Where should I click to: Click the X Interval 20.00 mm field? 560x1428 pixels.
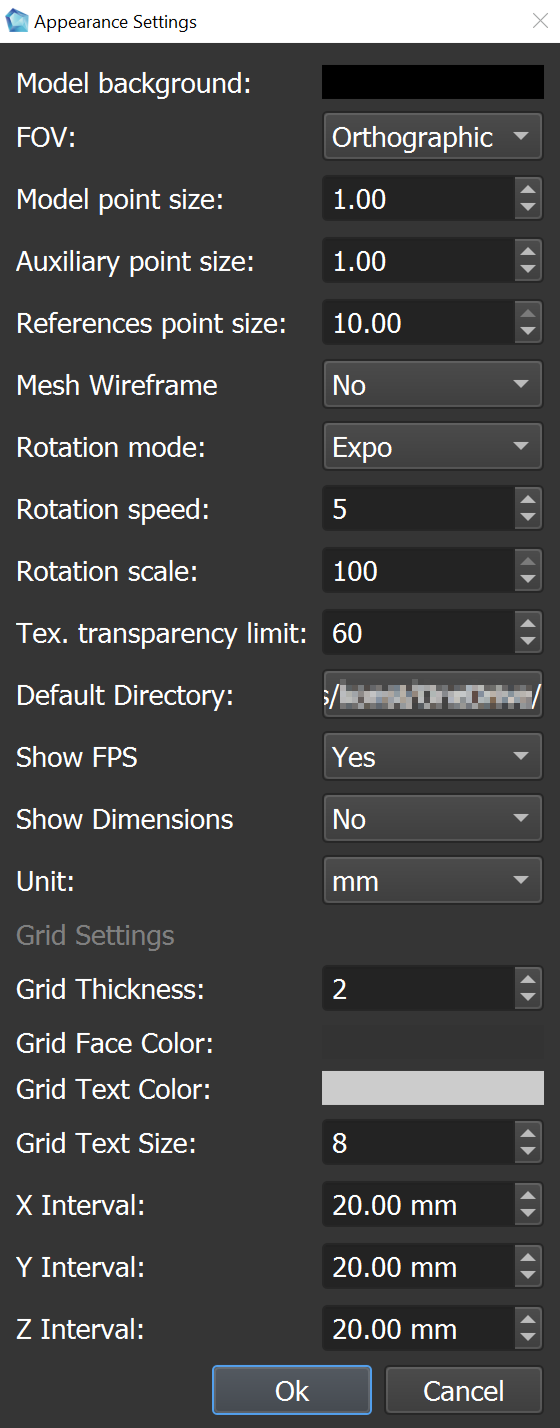click(418, 1206)
